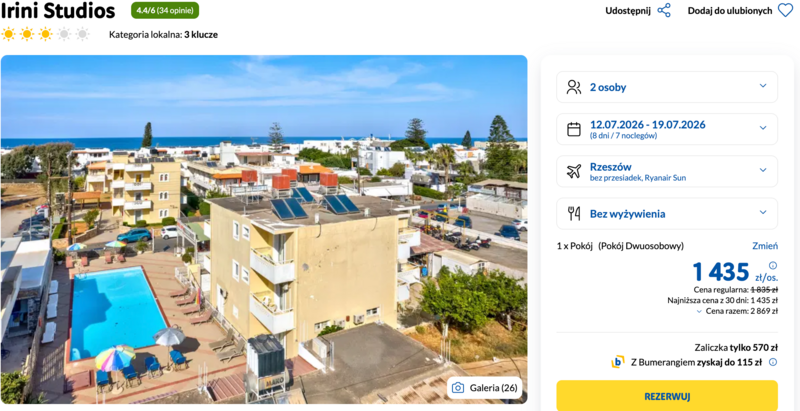Open the date range 12.07.2026 dropdown
This screenshot has height=411, width=800.
763,129
